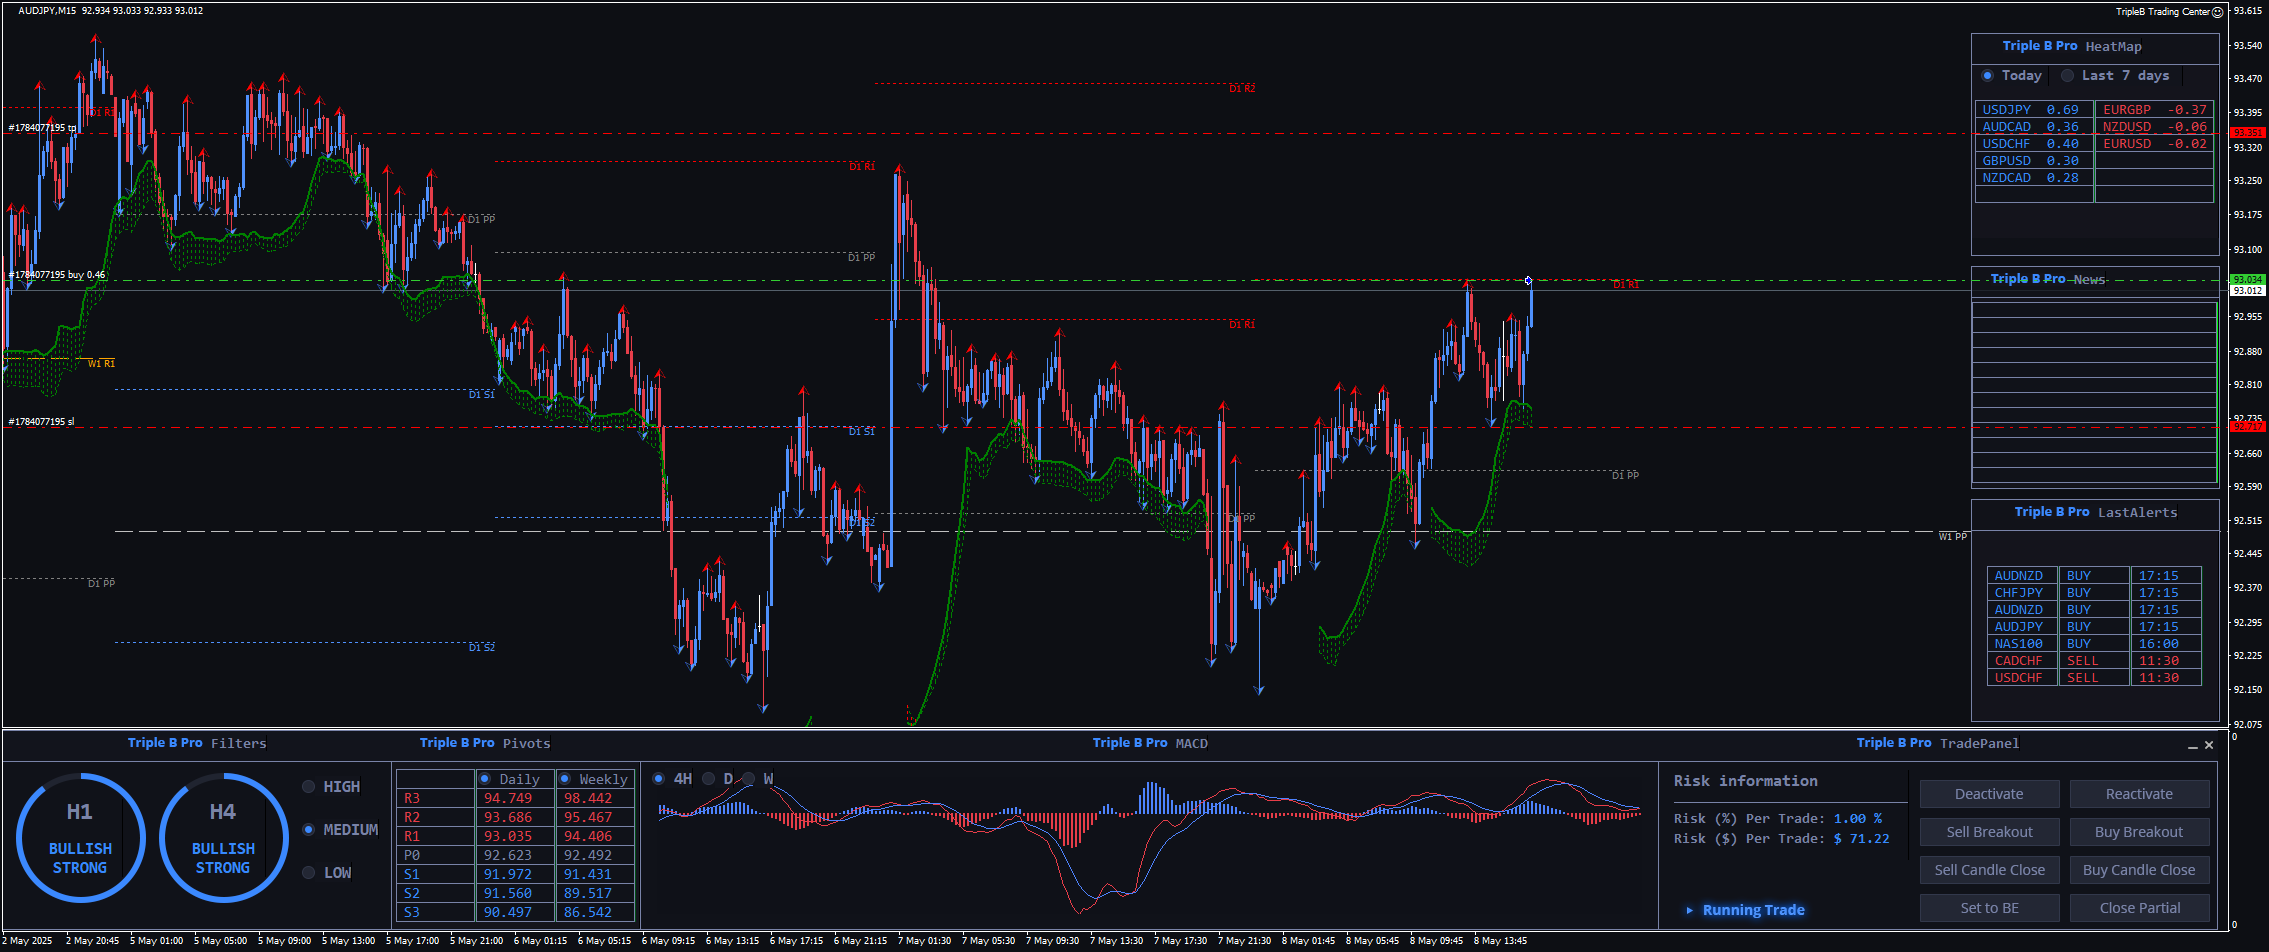Image resolution: width=2269 pixels, height=952 pixels.
Task: Click the AUDJPY BUY alert row
Action: (x=2093, y=627)
